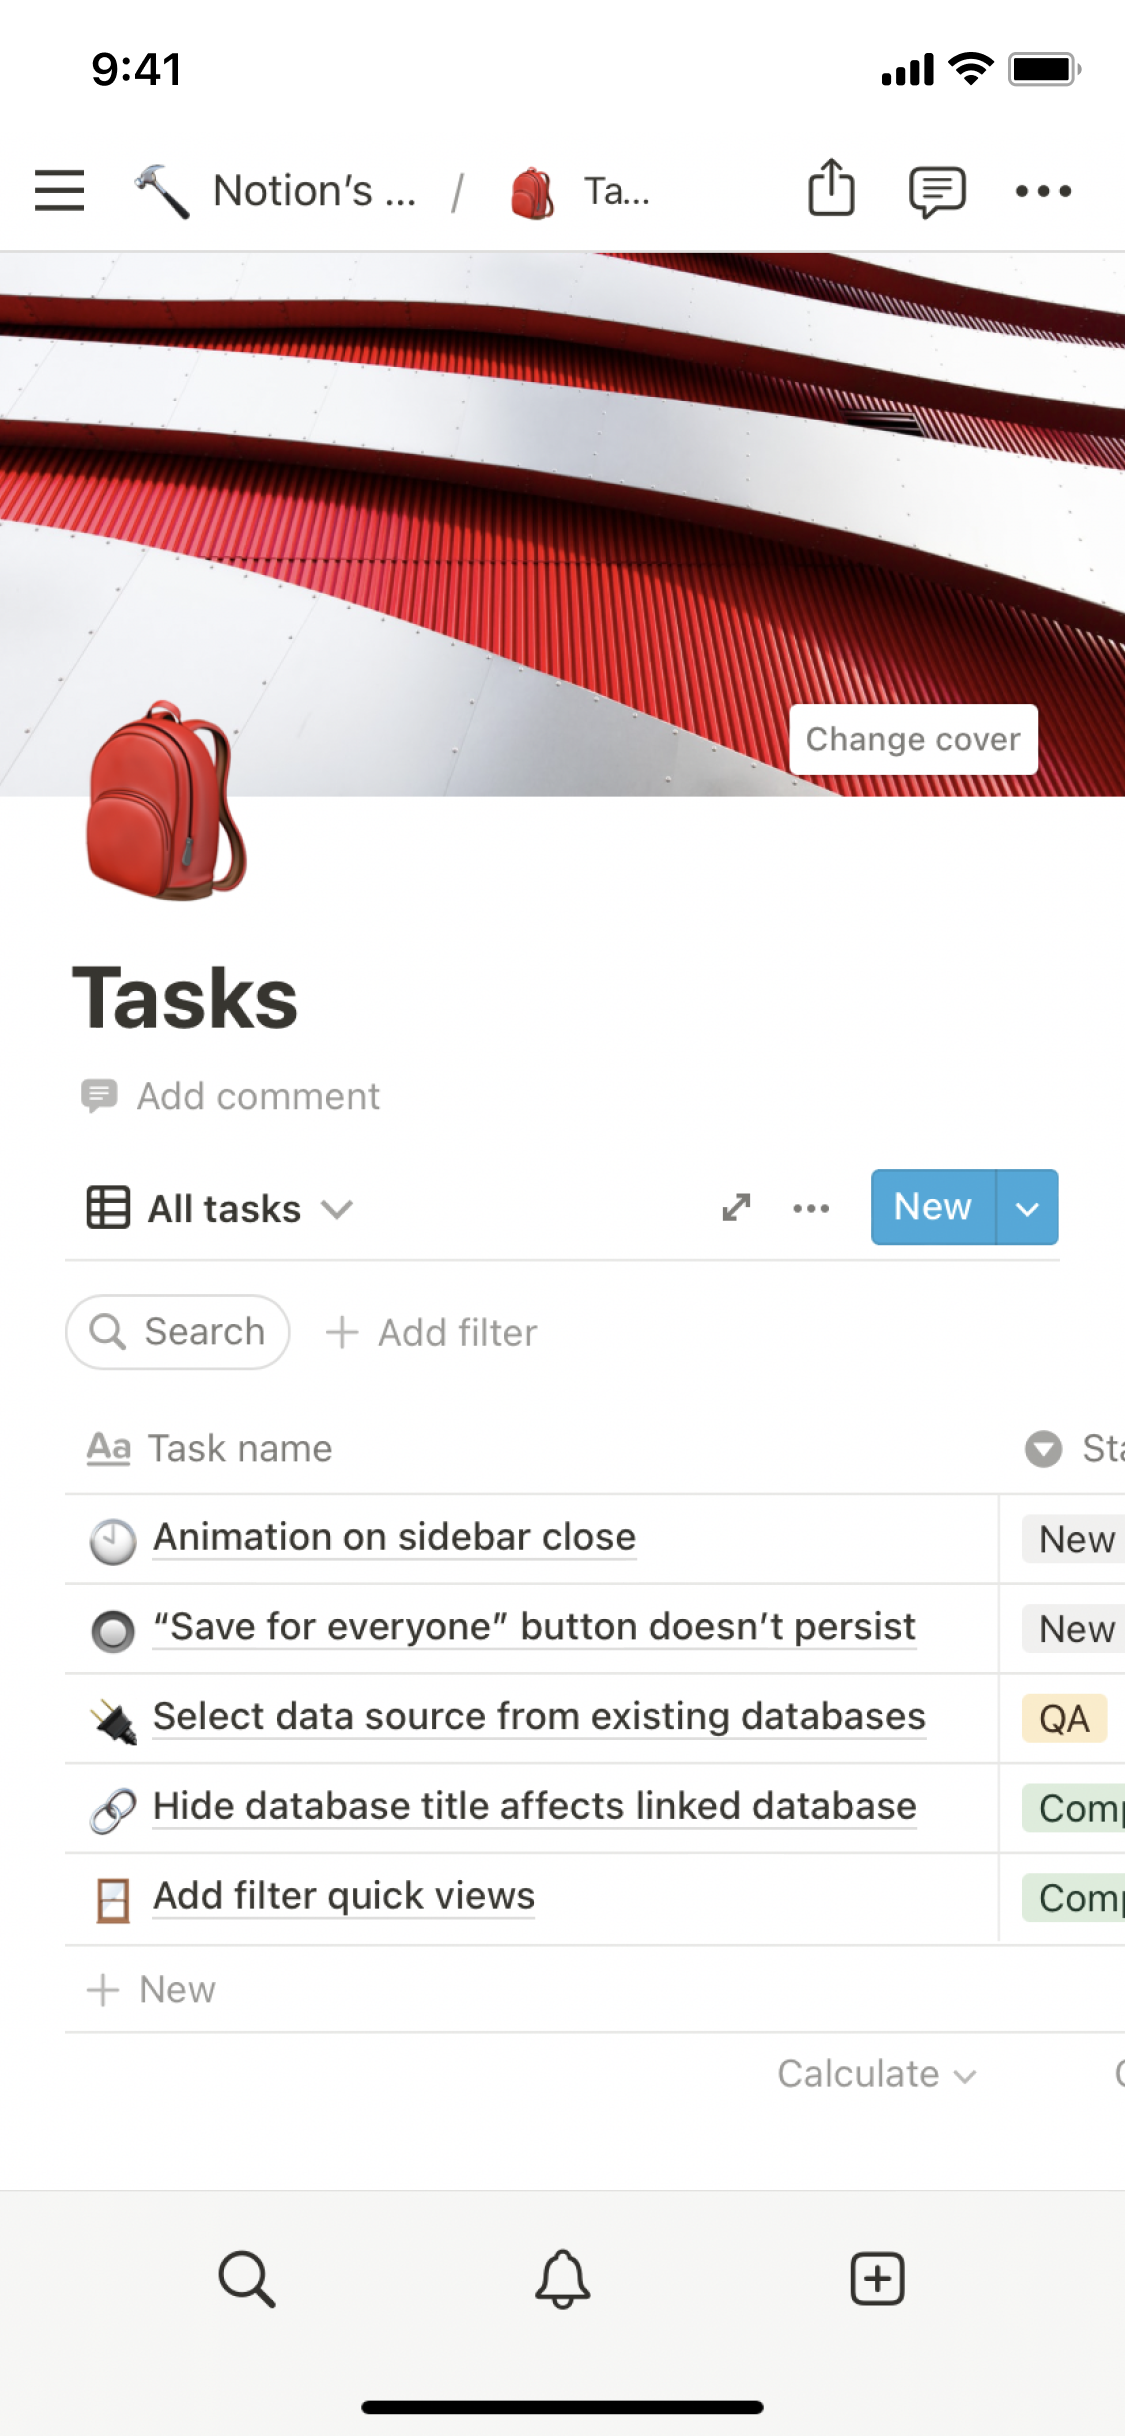Screen dimensions: 1125x2436
Task: Open the Animation on sidebar close task
Action: [394, 1537]
